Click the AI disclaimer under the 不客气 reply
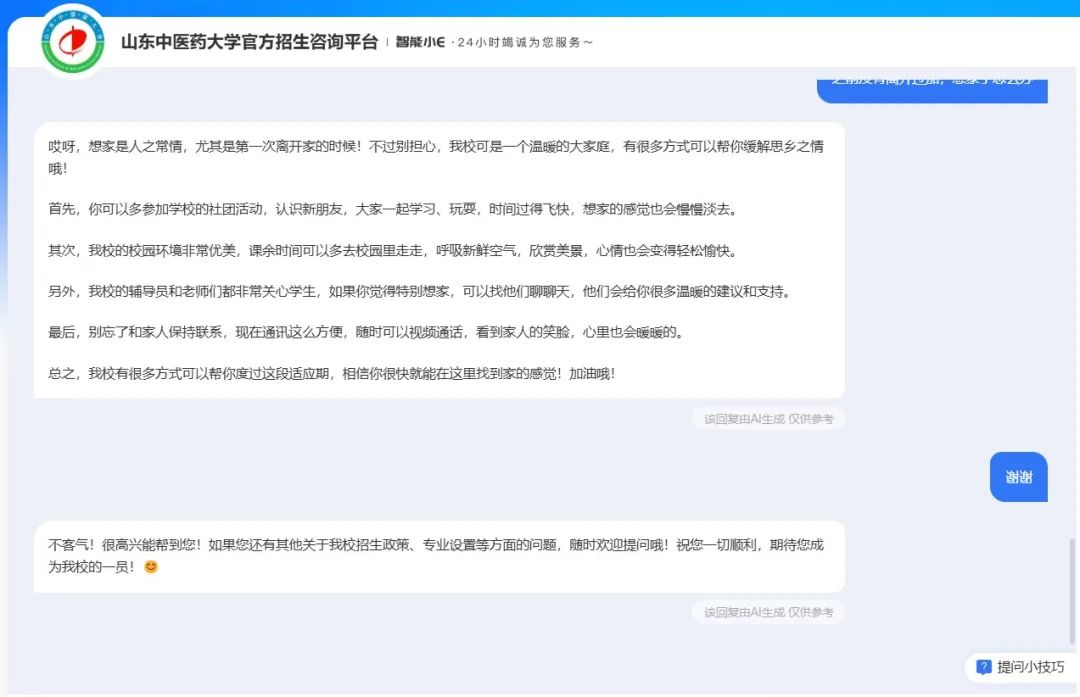Viewport: 1080px width, 697px height. pyautogui.click(x=768, y=612)
